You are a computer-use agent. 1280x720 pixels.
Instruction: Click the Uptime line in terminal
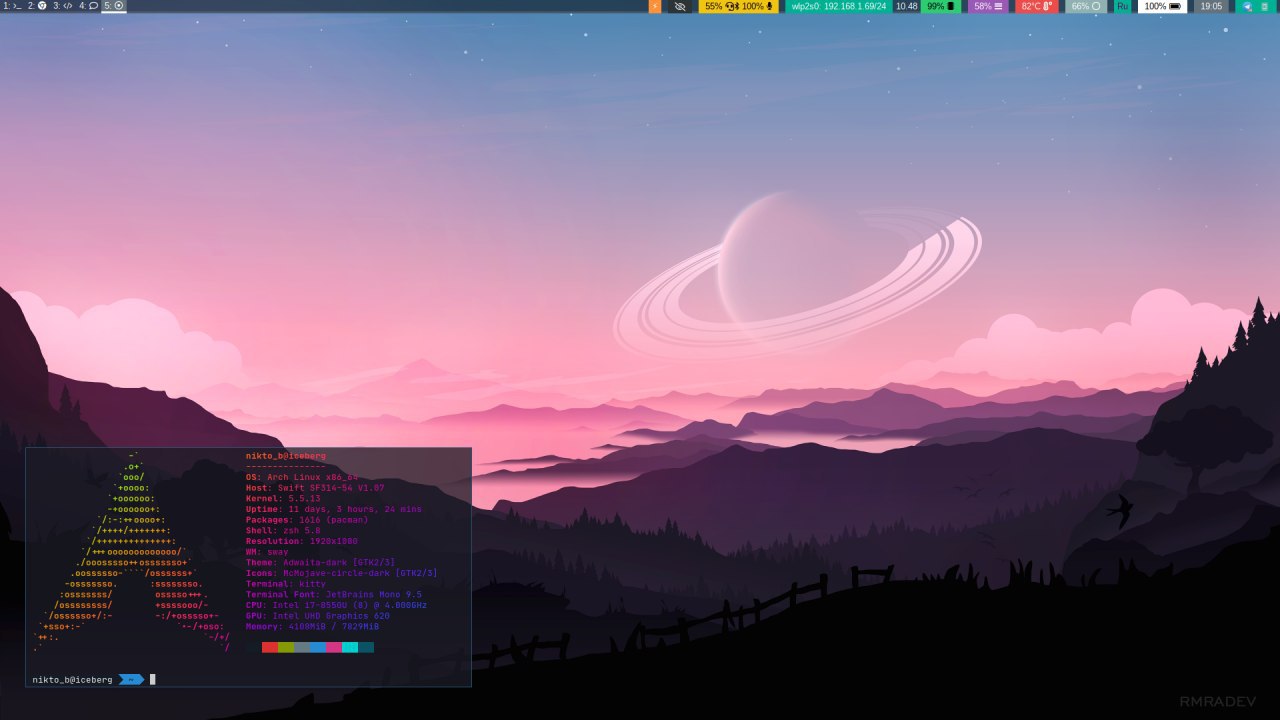point(334,509)
